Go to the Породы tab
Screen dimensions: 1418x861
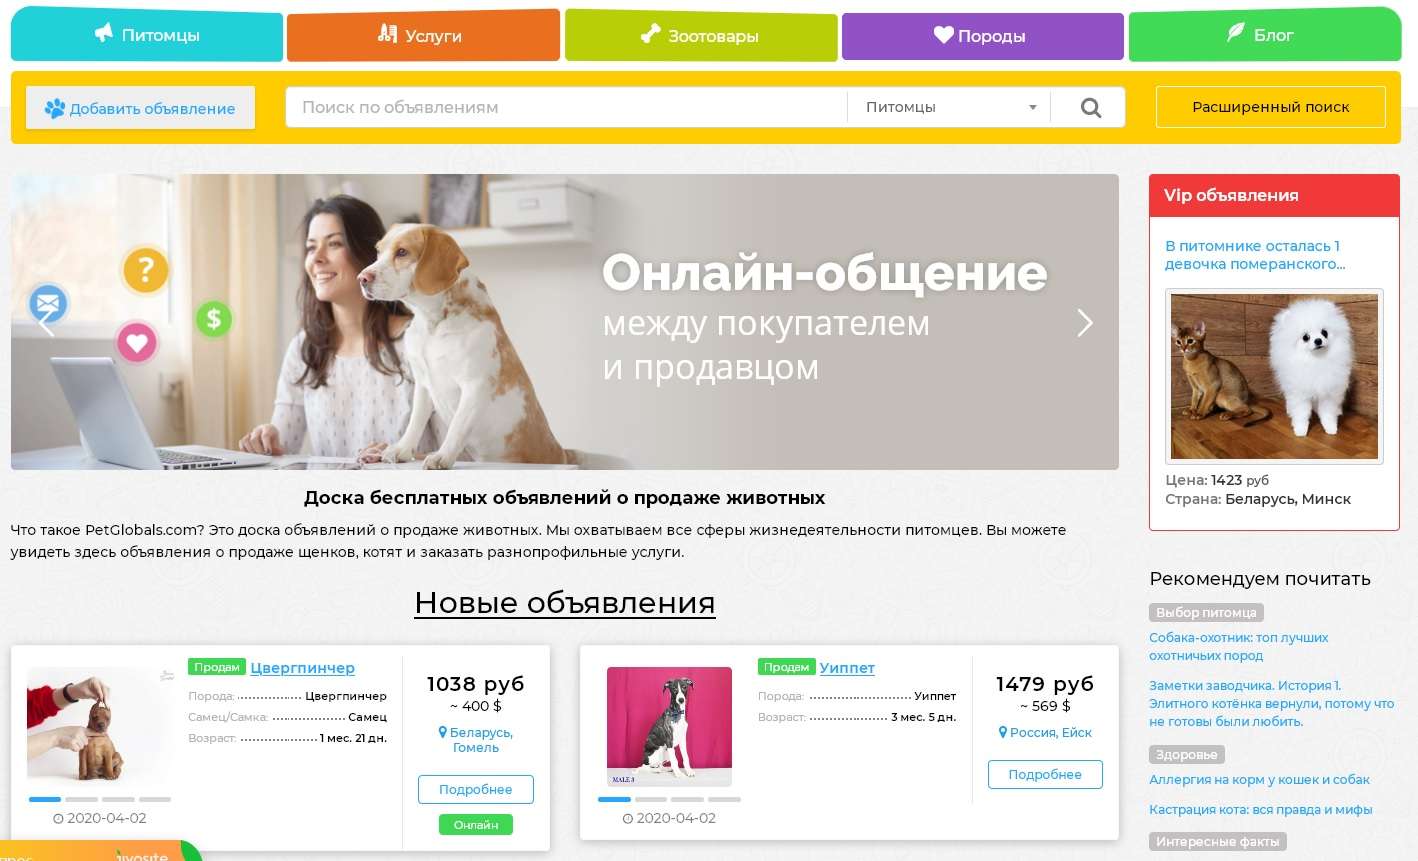(982, 36)
